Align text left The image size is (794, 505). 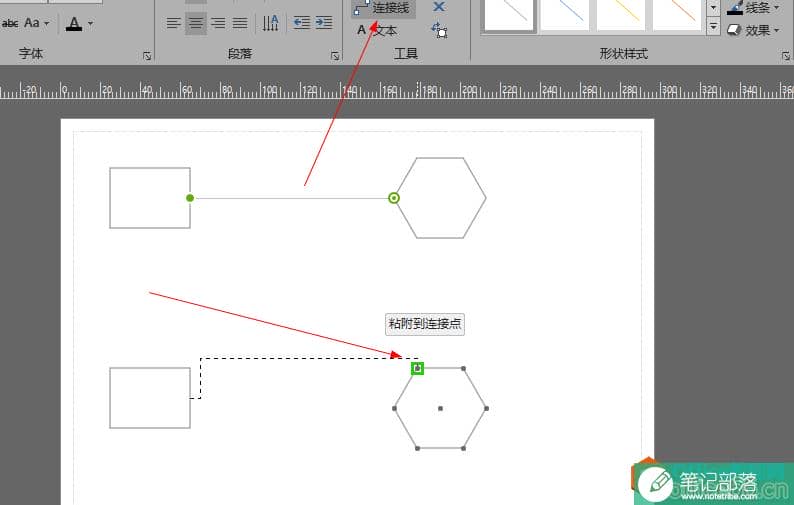click(x=174, y=23)
